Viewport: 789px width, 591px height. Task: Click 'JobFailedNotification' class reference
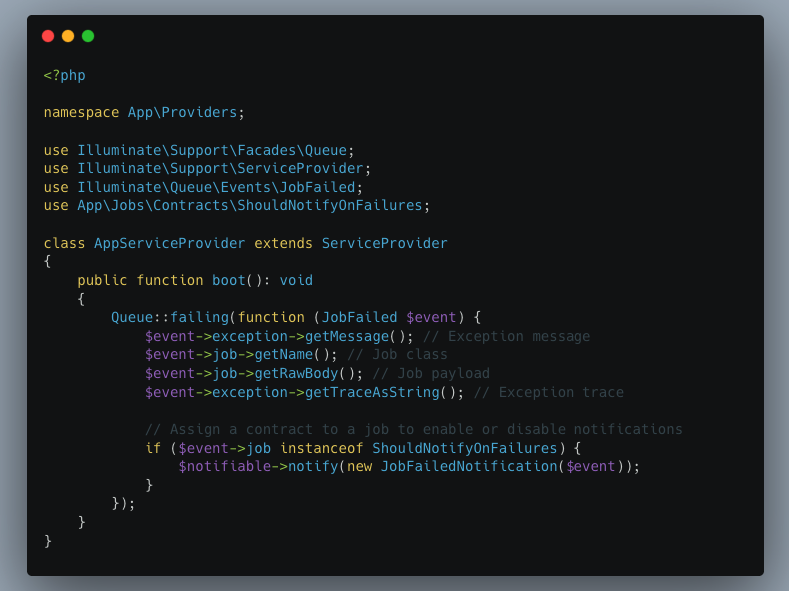tap(469, 466)
